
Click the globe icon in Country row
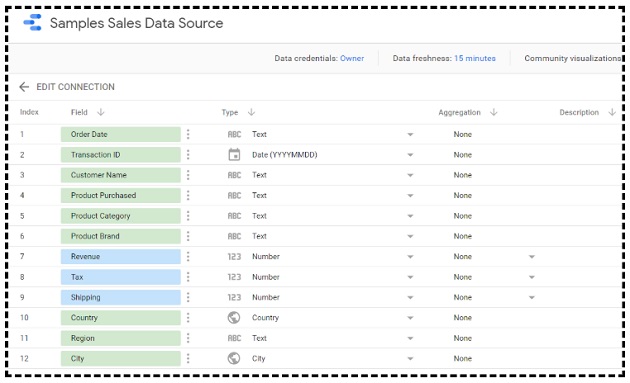coord(234,317)
